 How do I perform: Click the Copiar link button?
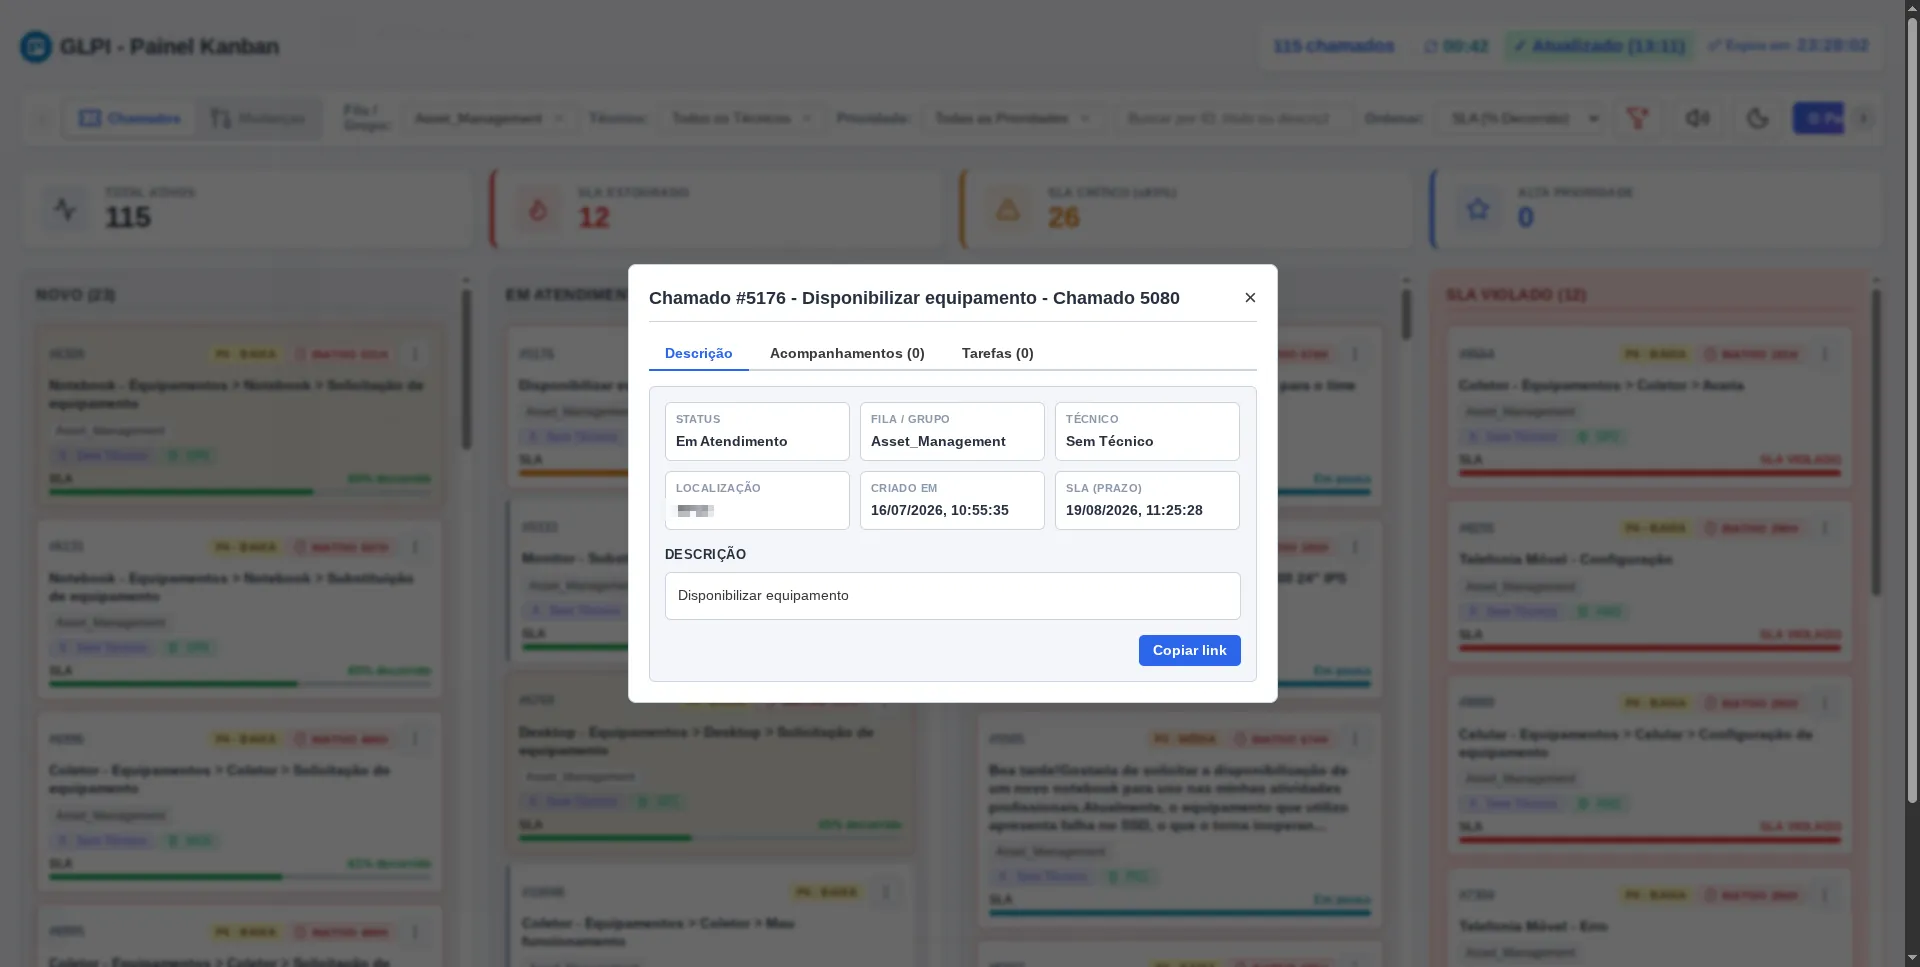1190,650
